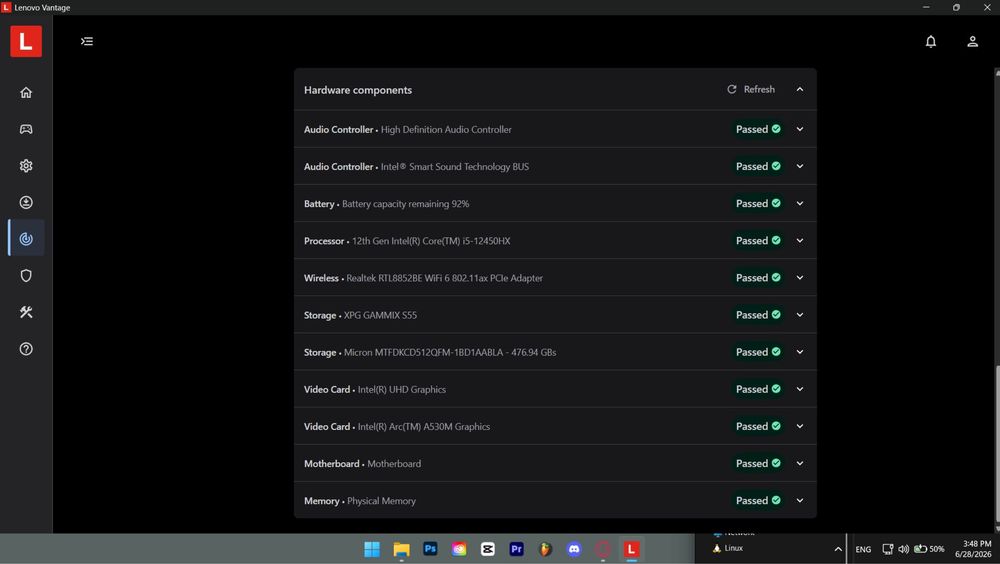The height and width of the screenshot is (564, 1000).
Task: Expand the Battery row details
Action: (x=800, y=204)
